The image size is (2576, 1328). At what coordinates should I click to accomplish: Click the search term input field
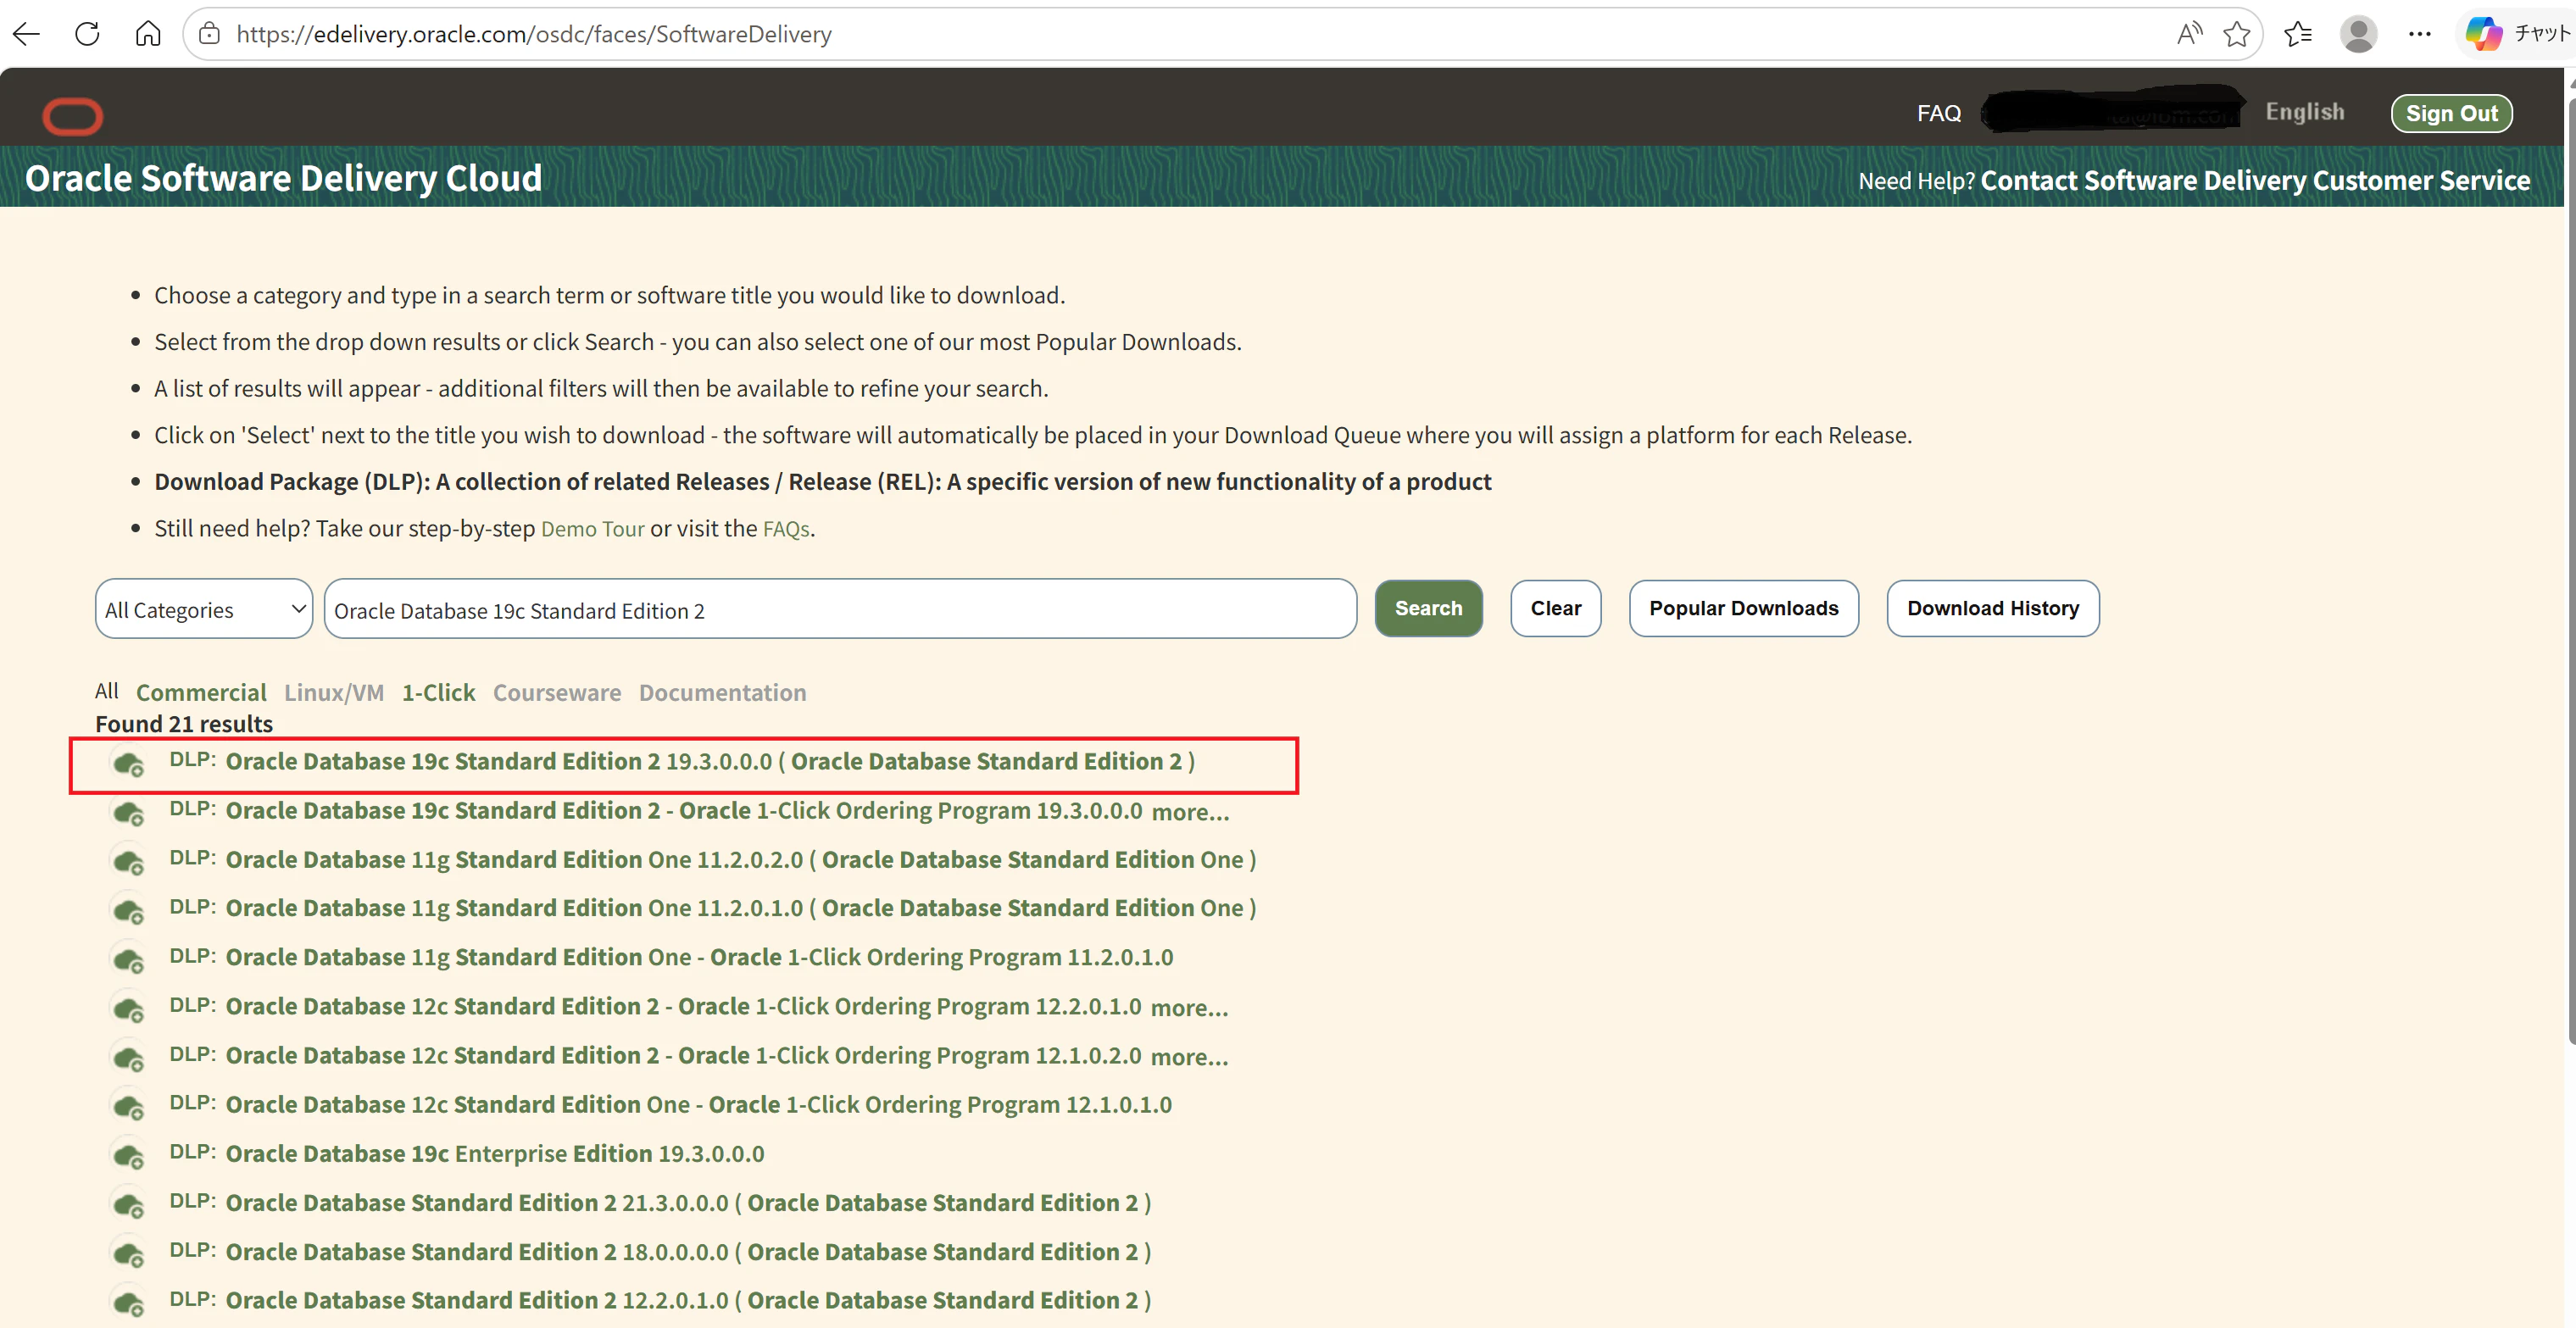pyautogui.click(x=840, y=609)
